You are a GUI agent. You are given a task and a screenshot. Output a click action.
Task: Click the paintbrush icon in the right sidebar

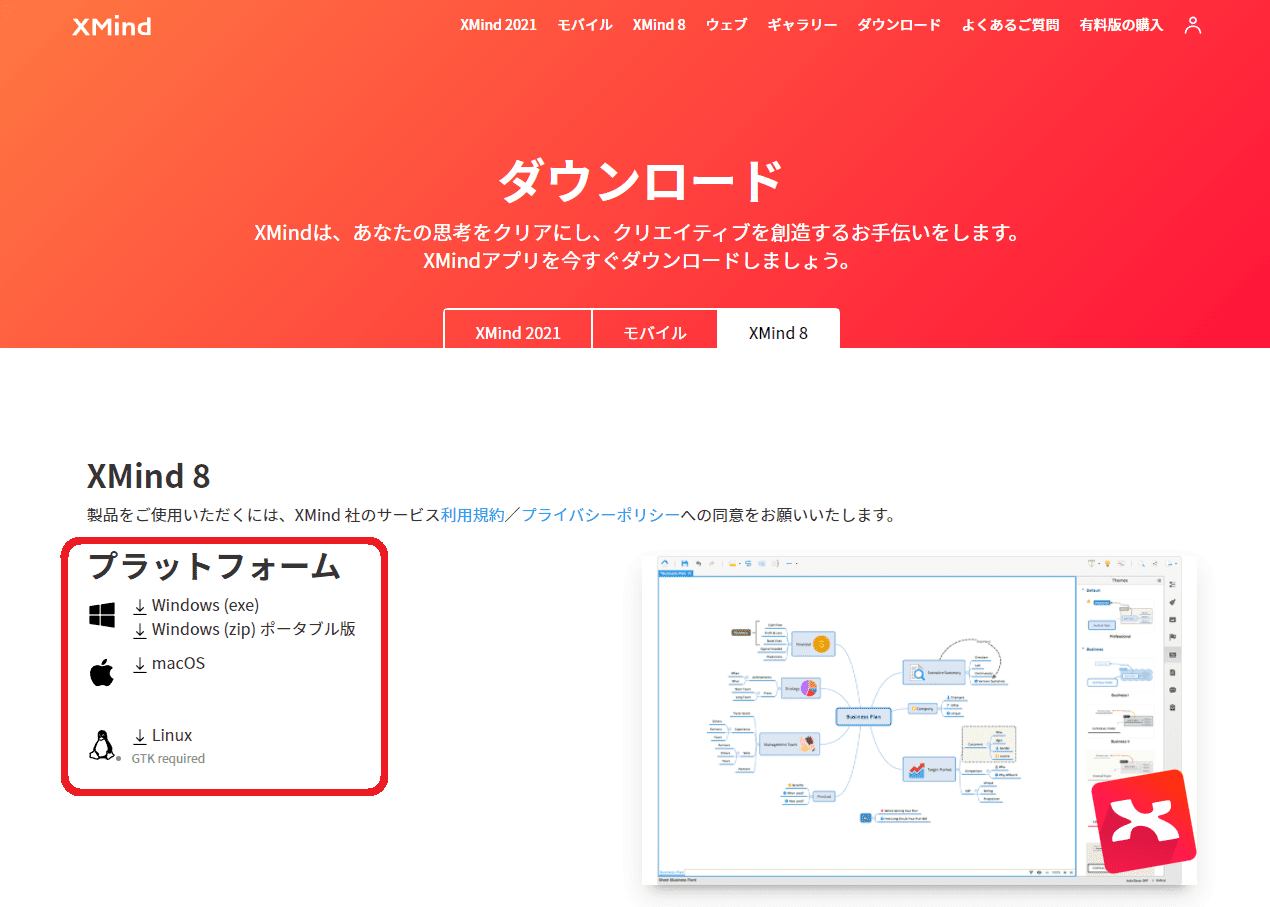point(1172,602)
